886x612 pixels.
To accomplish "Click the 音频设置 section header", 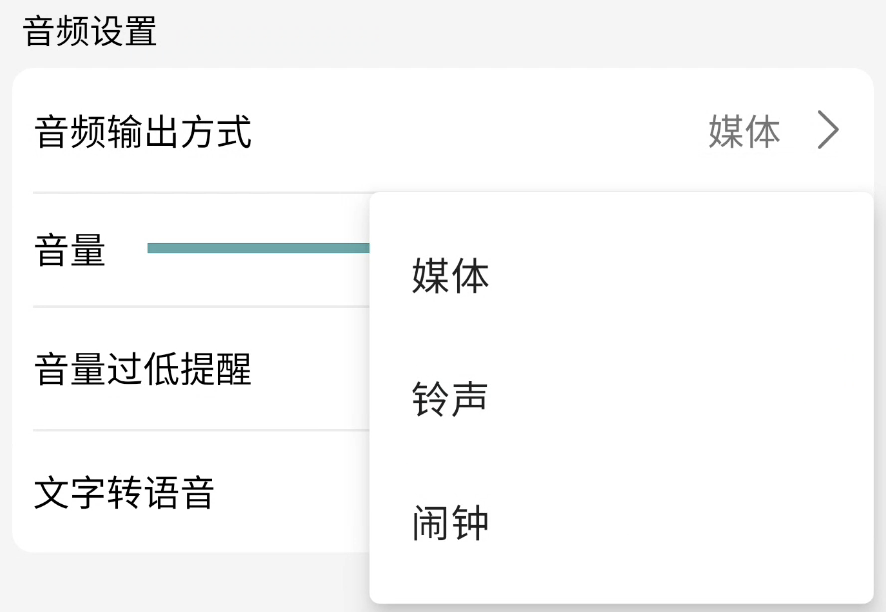I will click(90, 31).
